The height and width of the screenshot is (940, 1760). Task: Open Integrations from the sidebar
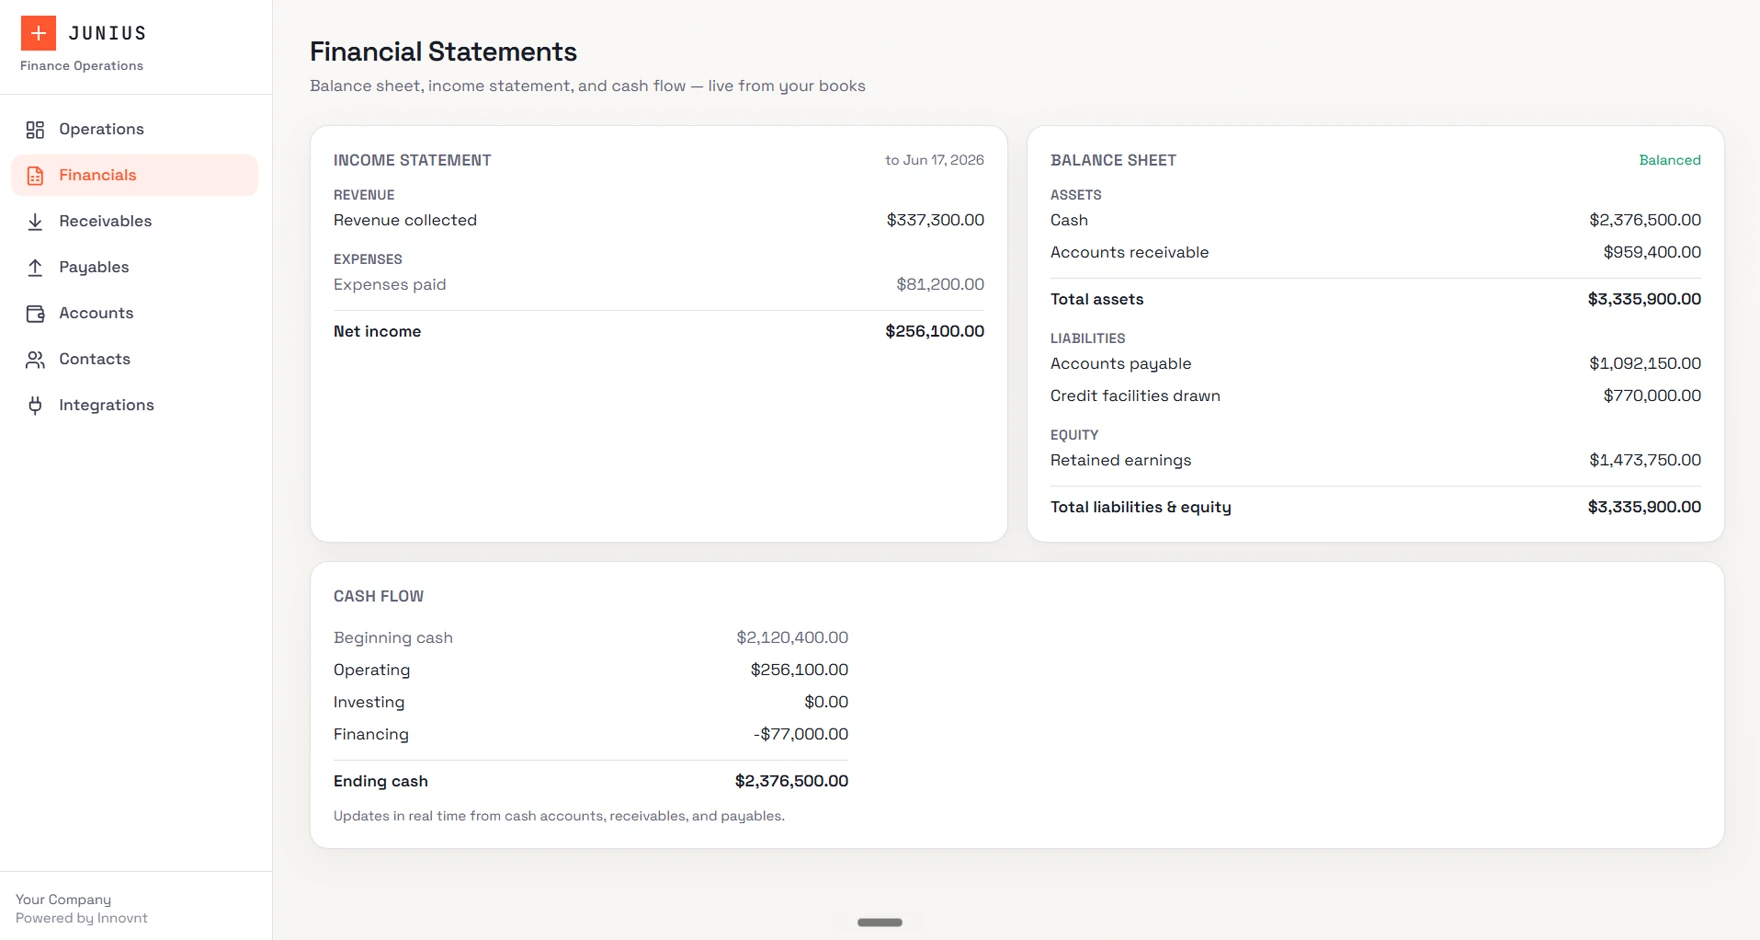(134, 405)
